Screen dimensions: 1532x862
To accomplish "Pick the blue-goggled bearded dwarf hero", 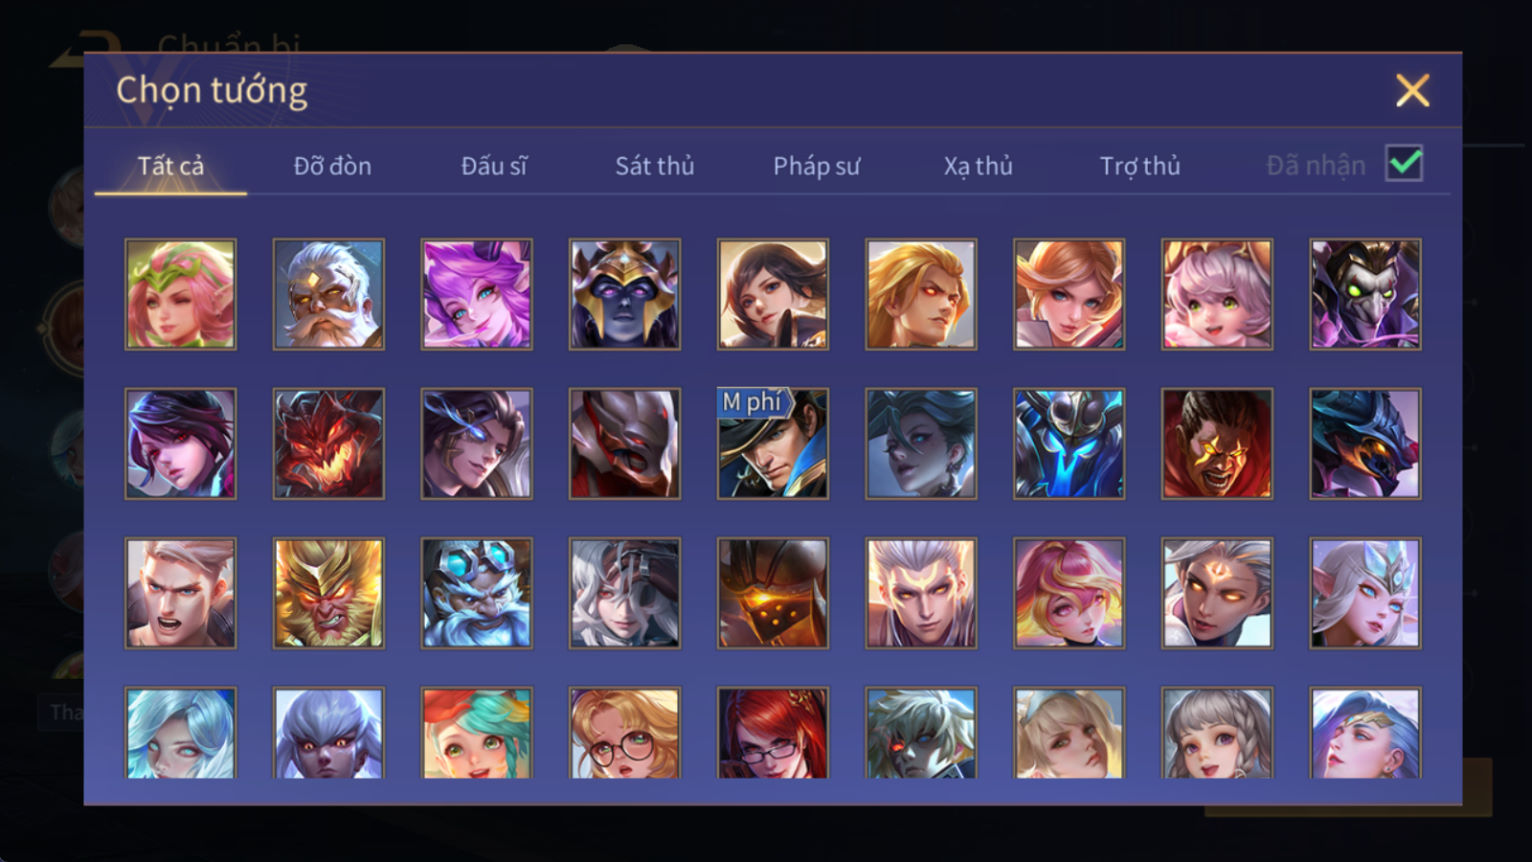I will [x=476, y=593].
